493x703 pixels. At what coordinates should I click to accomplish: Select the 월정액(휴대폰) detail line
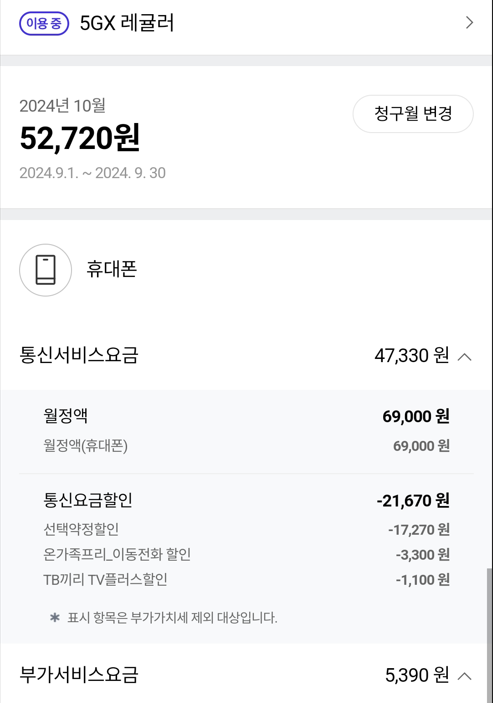point(246,446)
